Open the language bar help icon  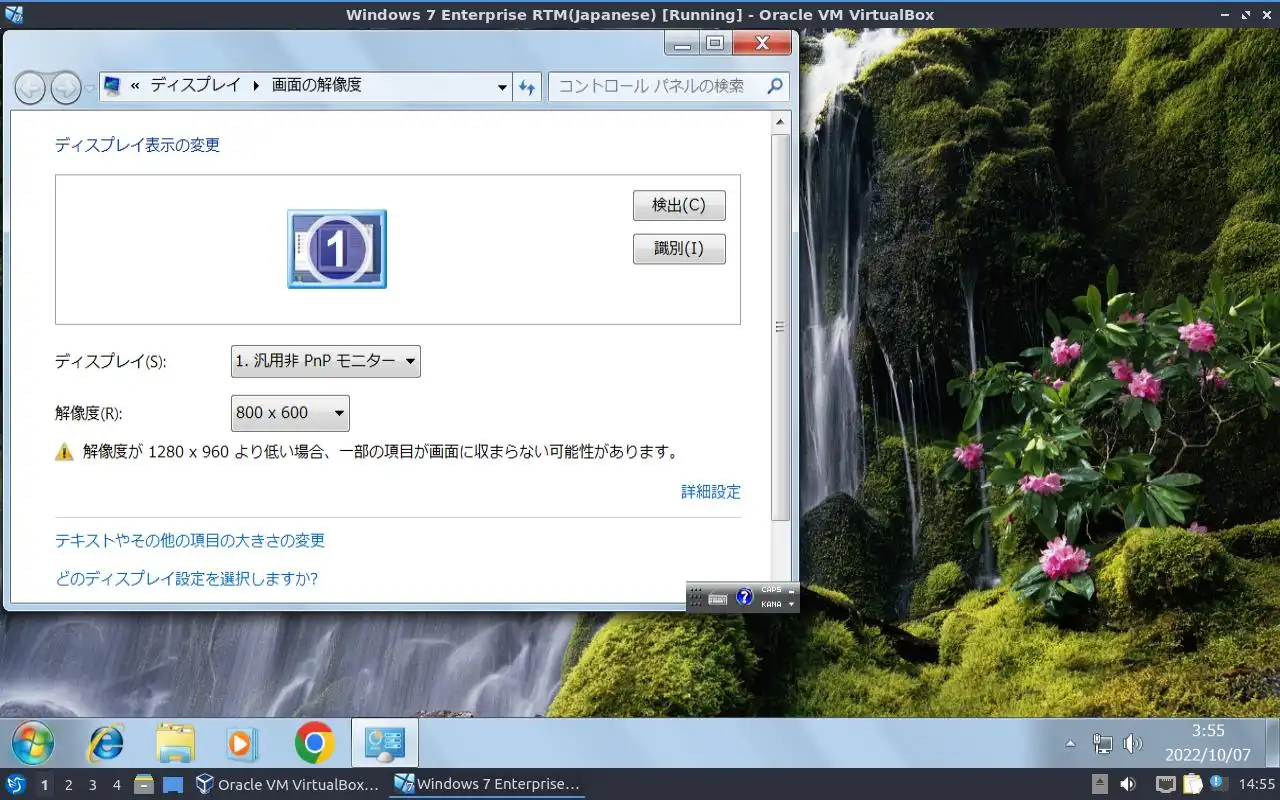(744, 597)
